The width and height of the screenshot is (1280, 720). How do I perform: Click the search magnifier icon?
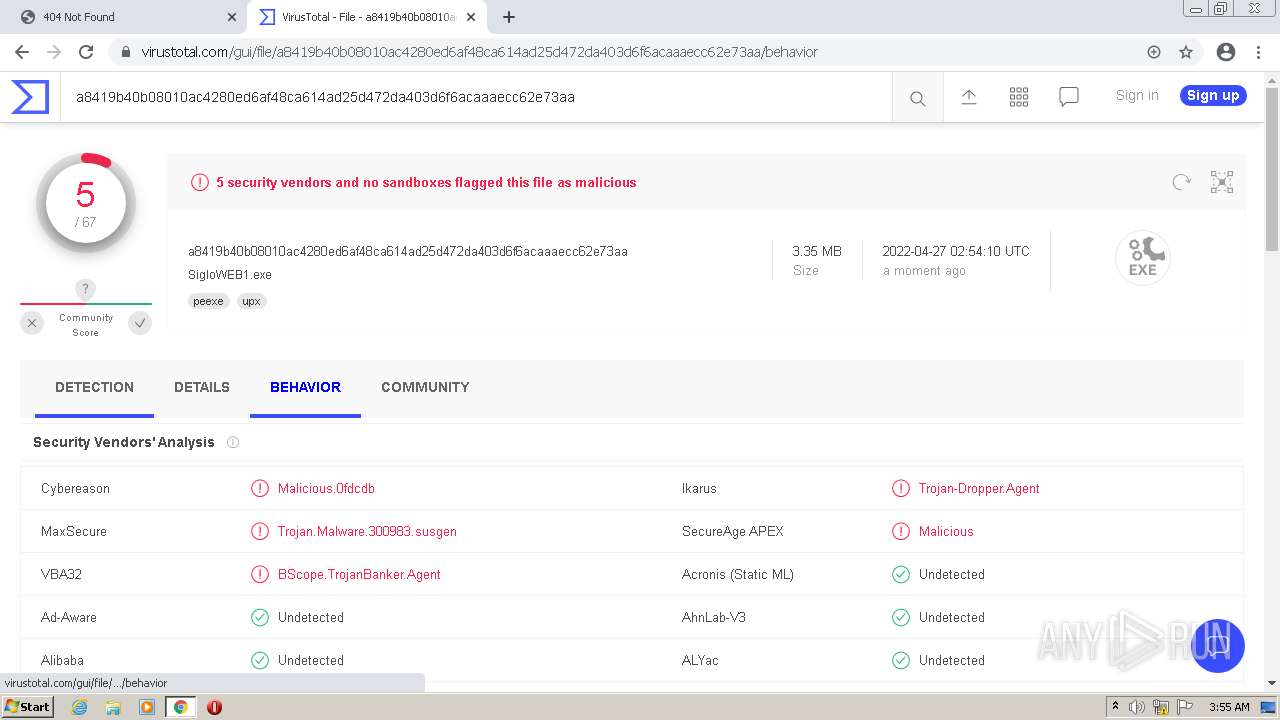click(x=917, y=98)
